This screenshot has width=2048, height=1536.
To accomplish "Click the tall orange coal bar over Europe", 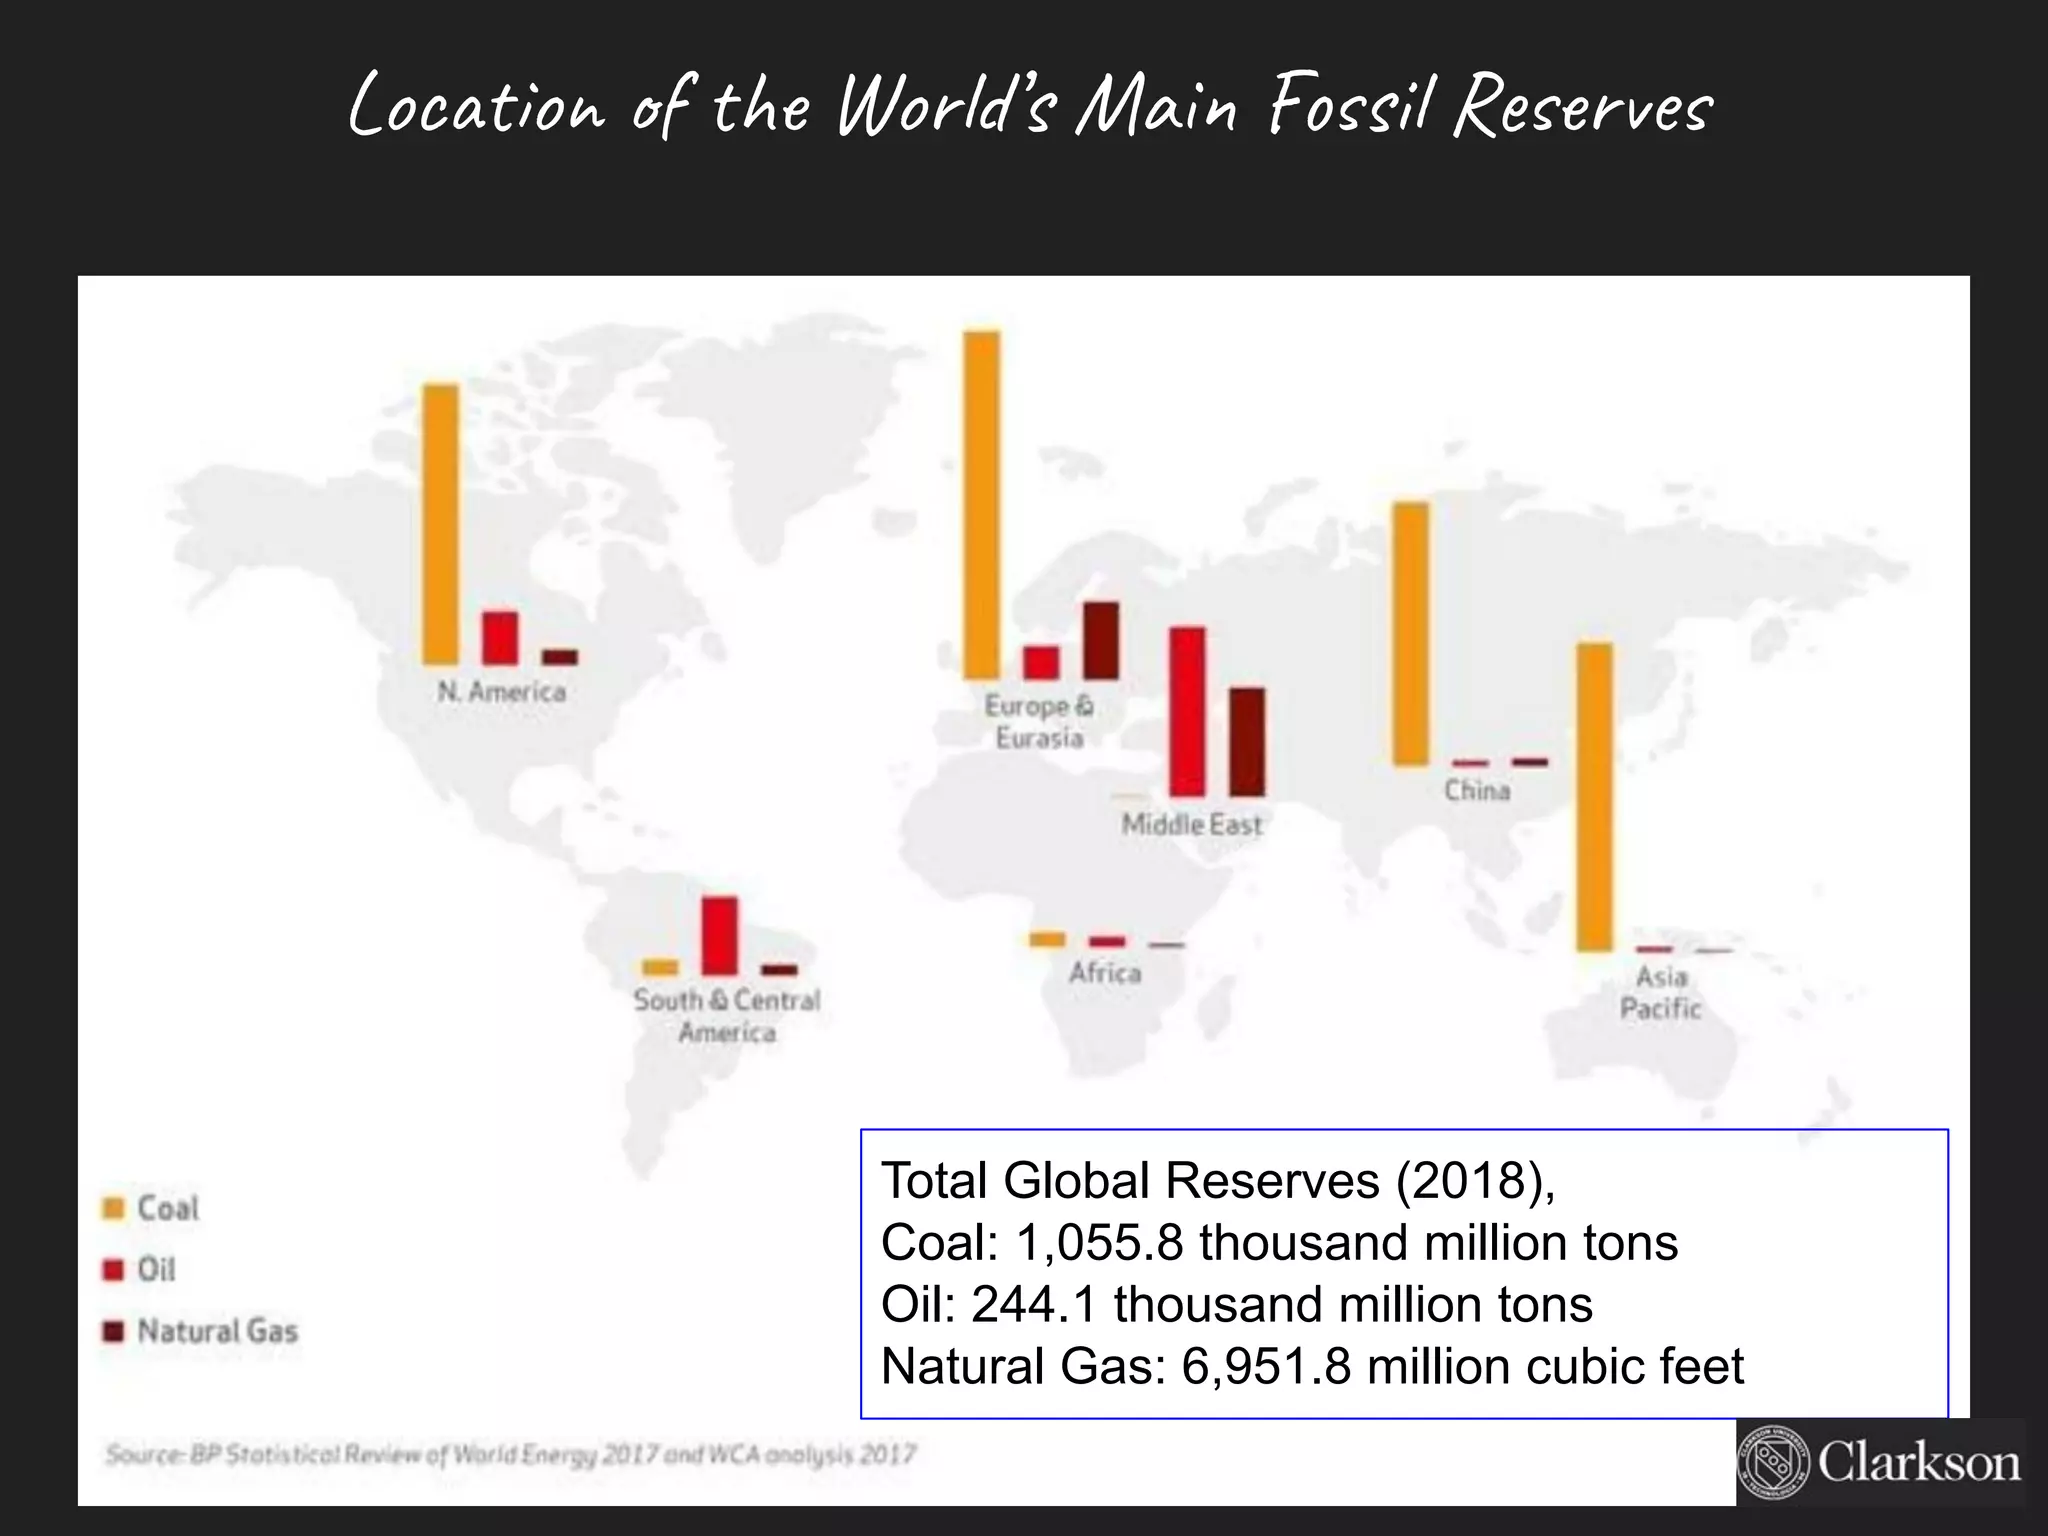I will click(981, 505).
